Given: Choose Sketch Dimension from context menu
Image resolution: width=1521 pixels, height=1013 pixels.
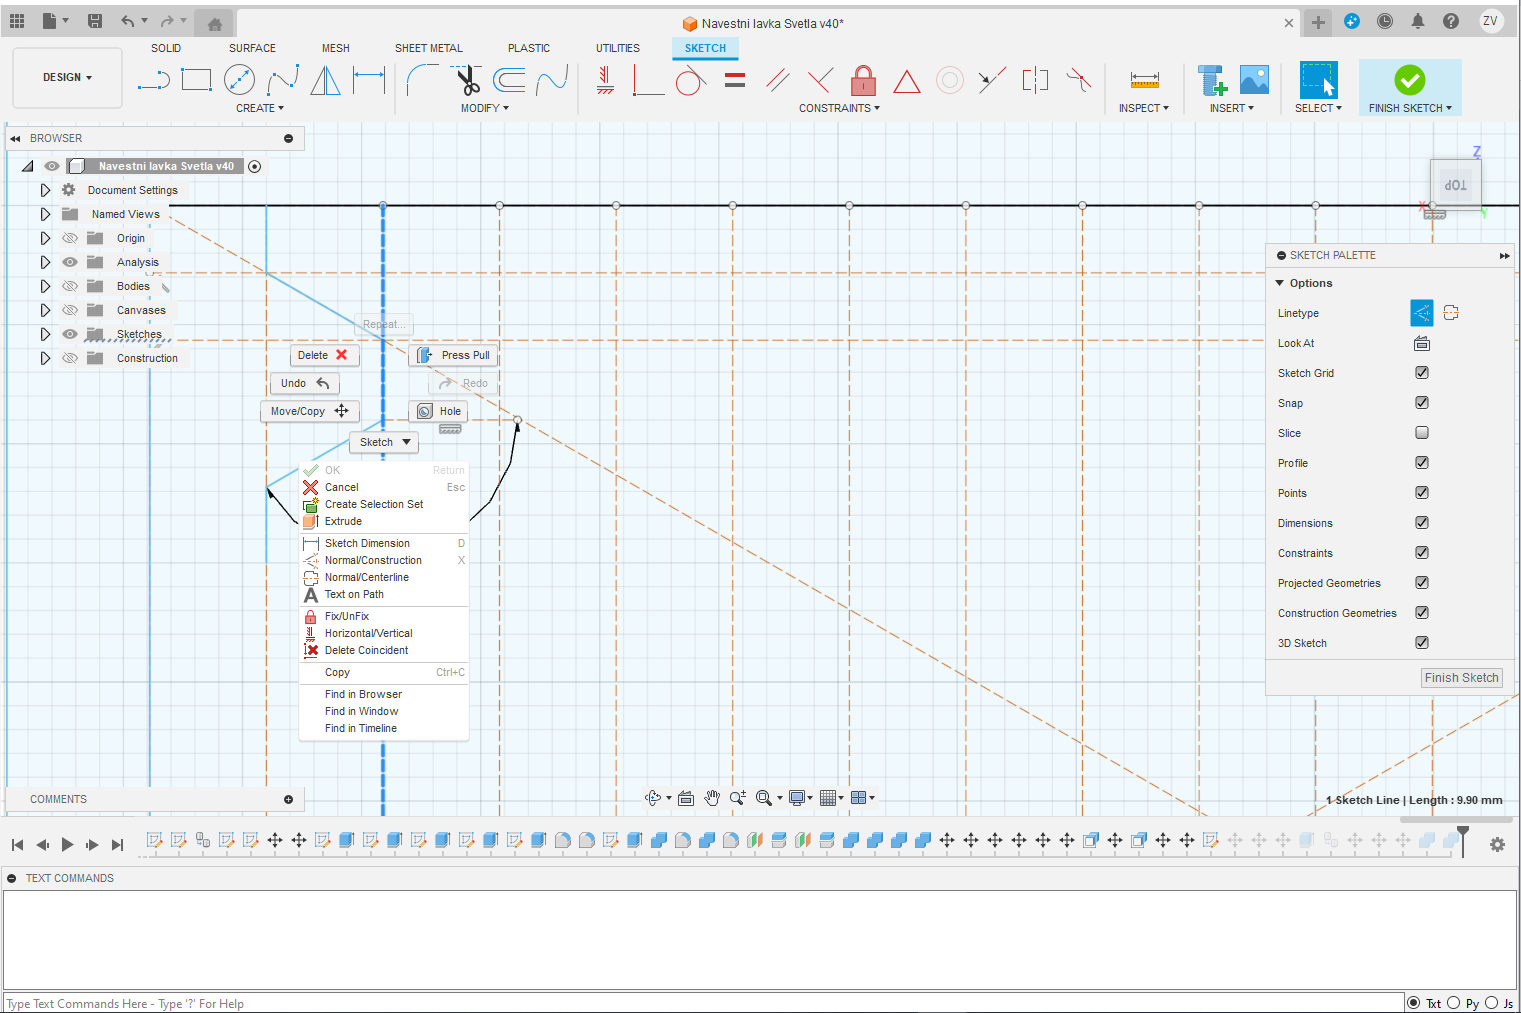Looking at the screenshot, I should click(367, 543).
